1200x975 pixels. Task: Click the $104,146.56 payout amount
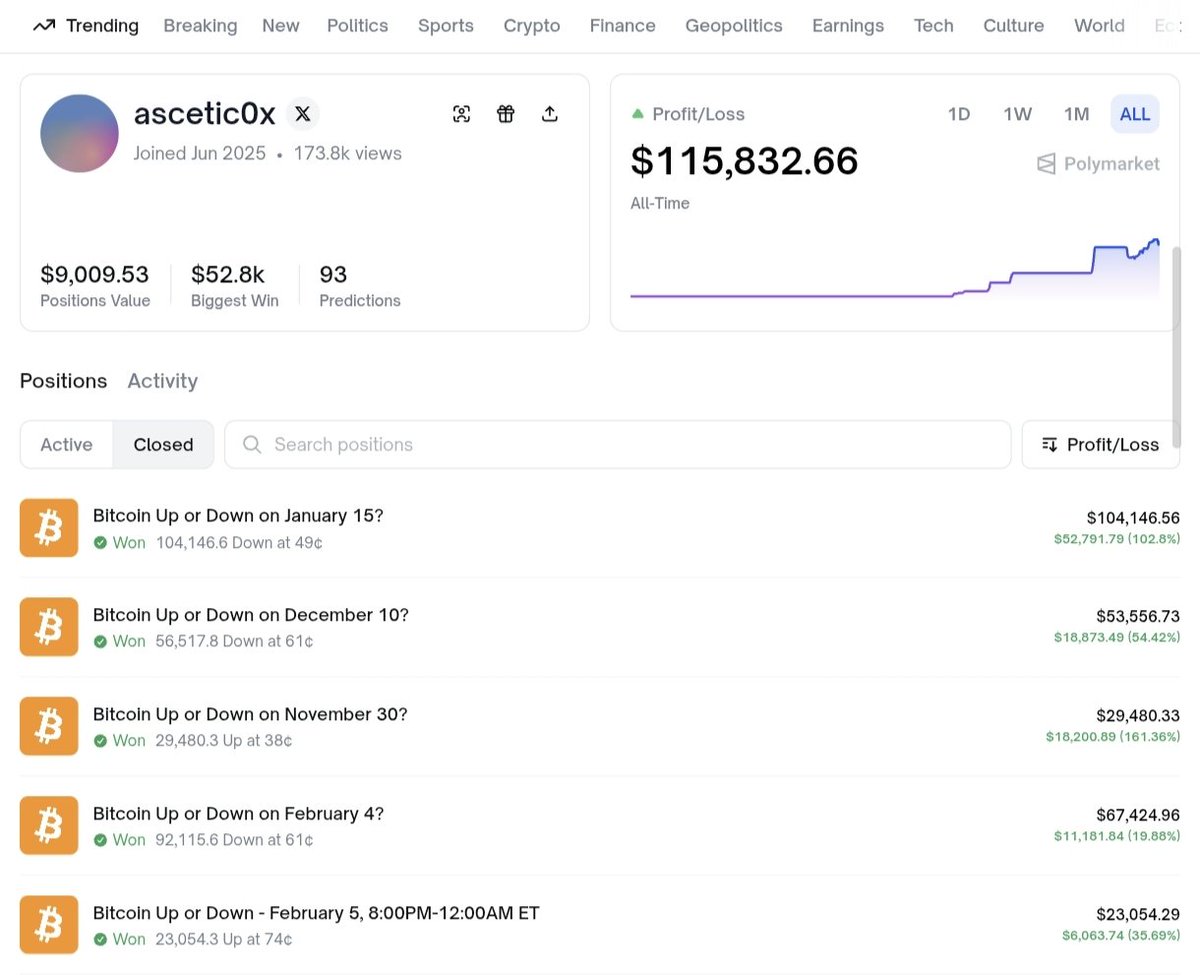(1133, 518)
